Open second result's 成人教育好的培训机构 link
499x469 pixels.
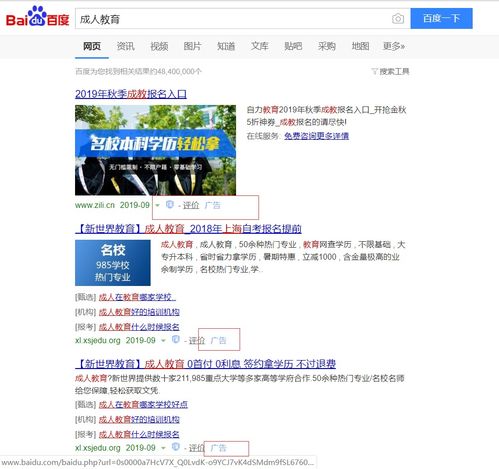139,312
